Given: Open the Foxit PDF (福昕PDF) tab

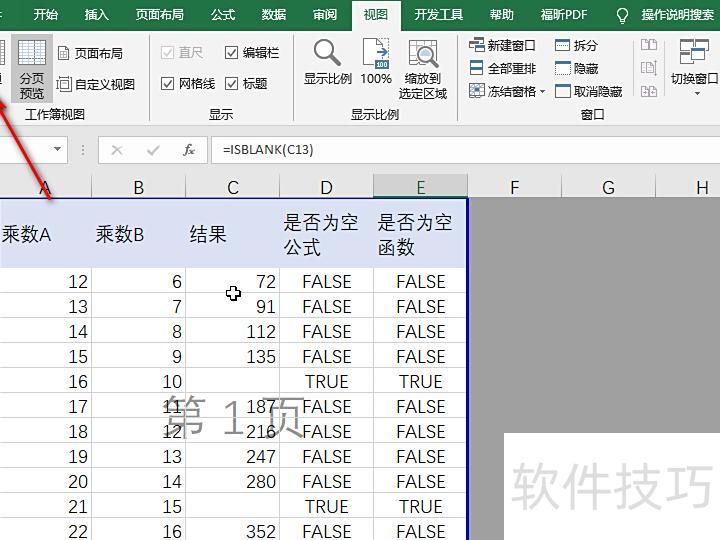Looking at the screenshot, I should [564, 15].
